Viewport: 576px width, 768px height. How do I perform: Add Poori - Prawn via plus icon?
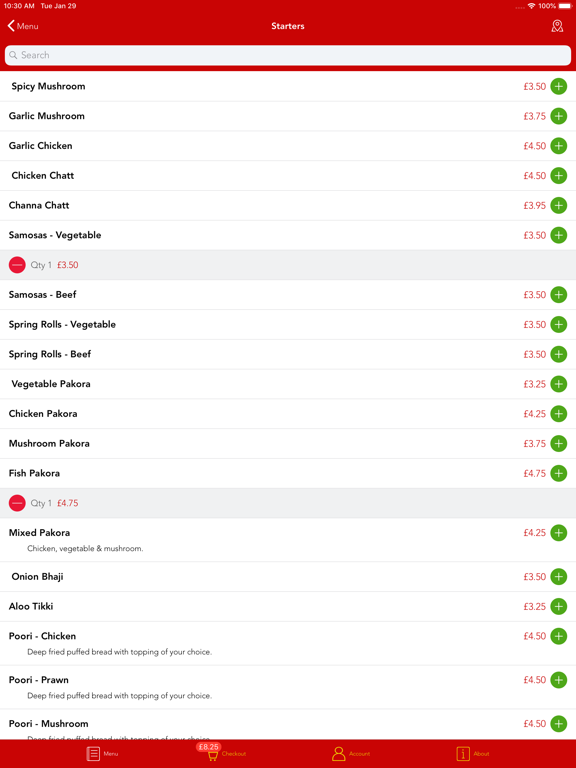(558, 680)
